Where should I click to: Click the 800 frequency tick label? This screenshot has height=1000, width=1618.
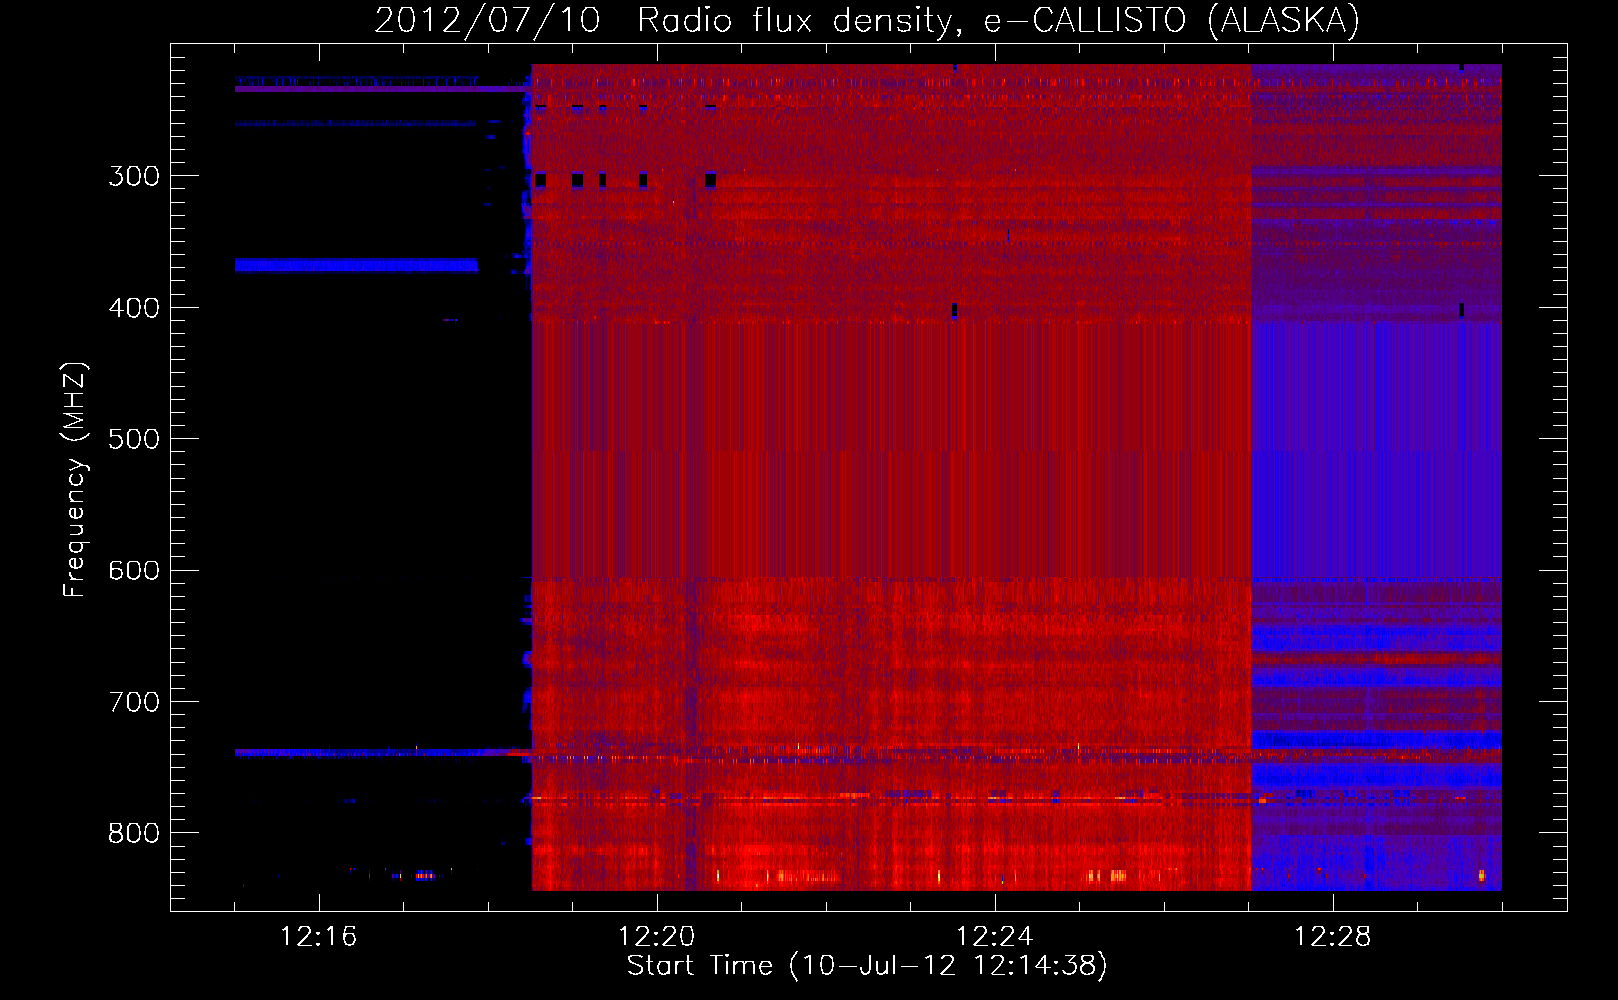tap(134, 833)
